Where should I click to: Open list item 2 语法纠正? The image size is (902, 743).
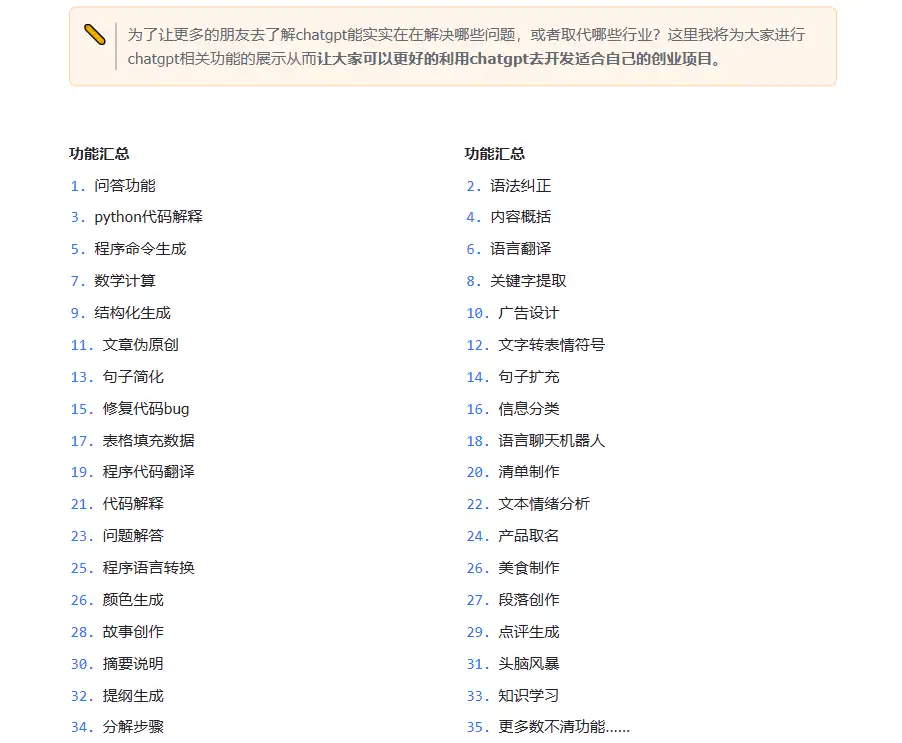(509, 186)
